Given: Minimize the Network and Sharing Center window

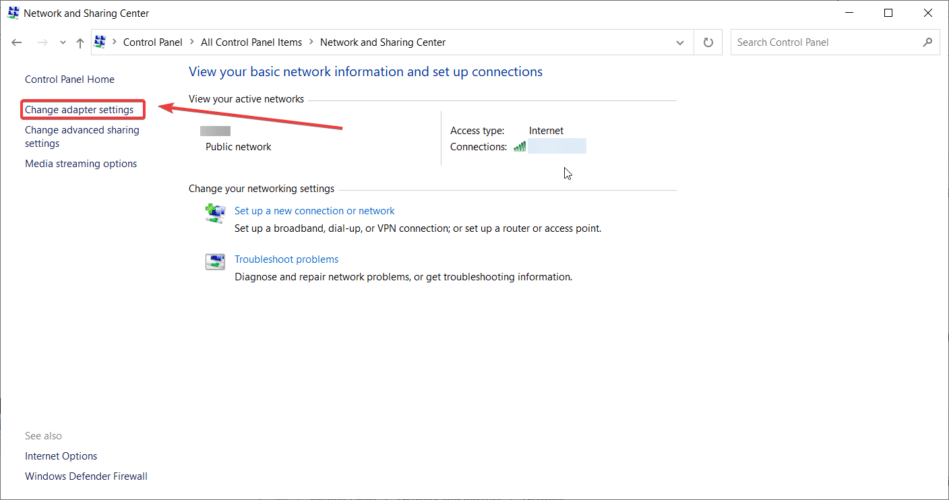Looking at the screenshot, I should pyautogui.click(x=849, y=13).
